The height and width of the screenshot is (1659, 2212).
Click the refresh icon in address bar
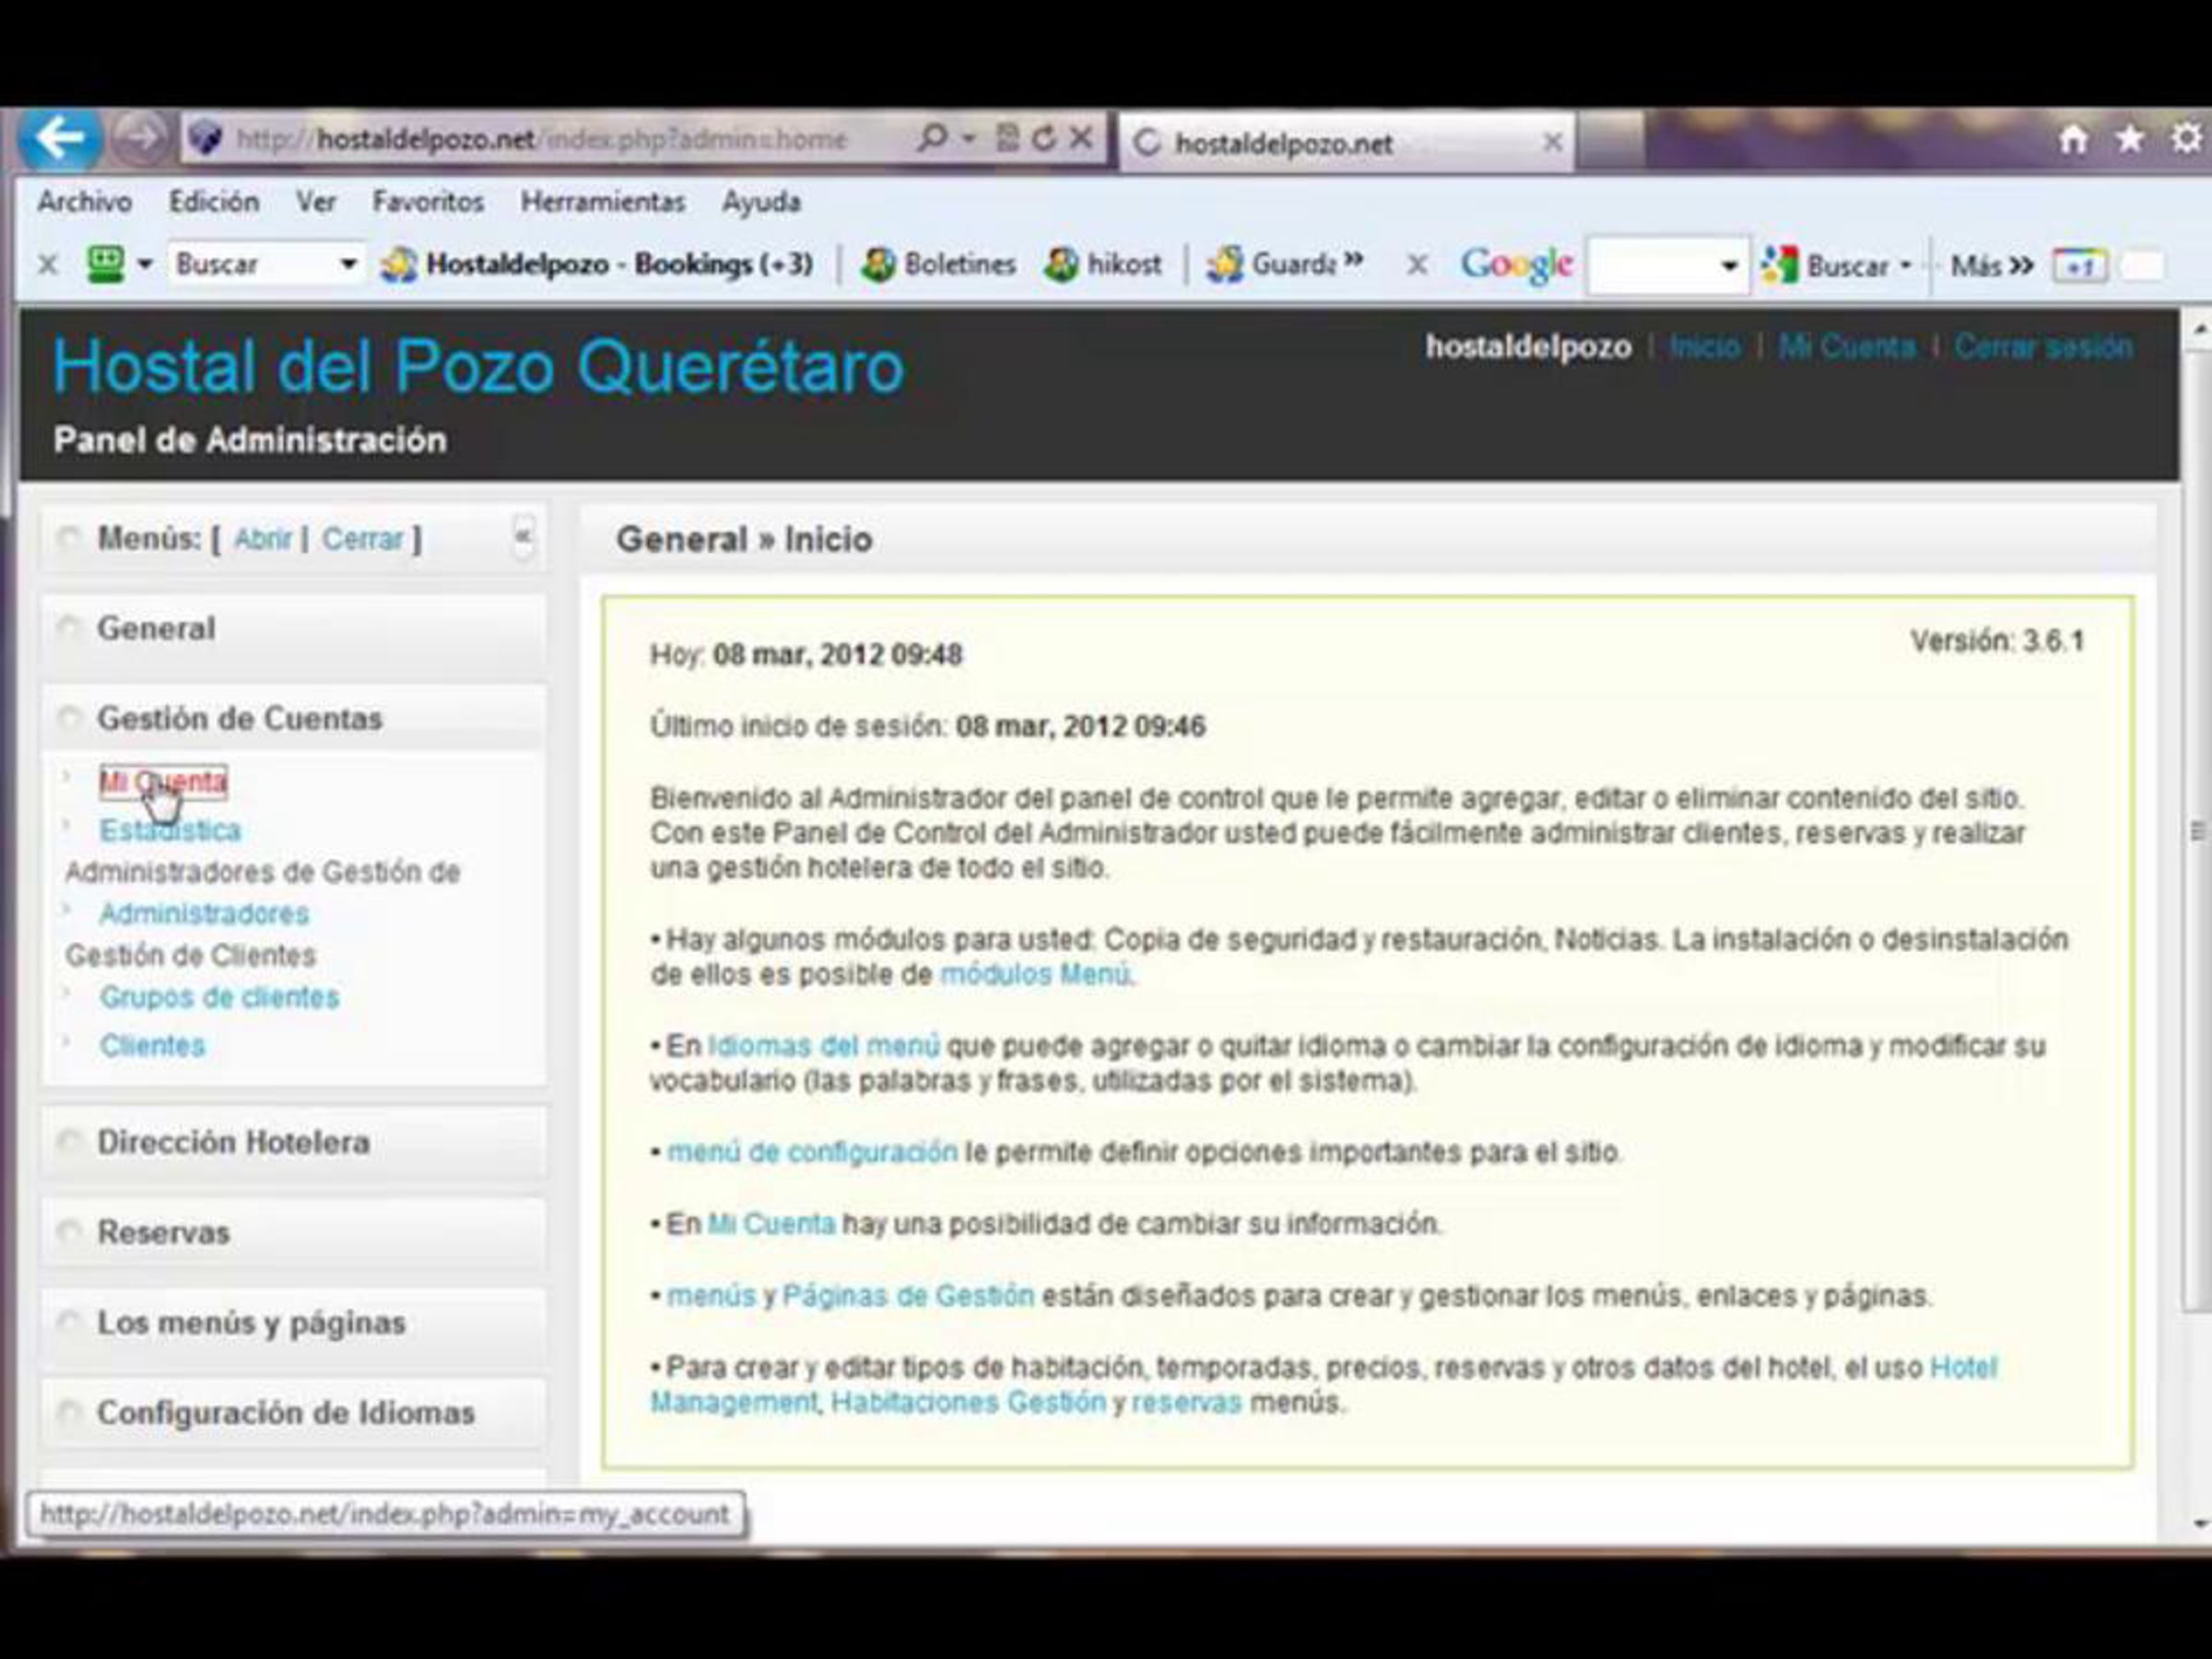[x=1044, y=139]
